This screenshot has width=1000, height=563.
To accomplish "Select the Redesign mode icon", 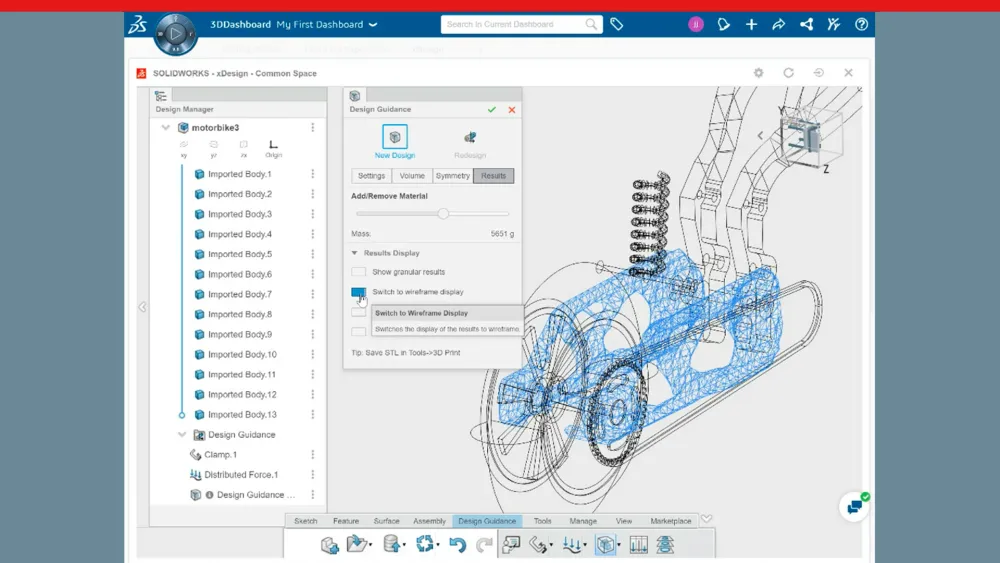I will point(470,137).
